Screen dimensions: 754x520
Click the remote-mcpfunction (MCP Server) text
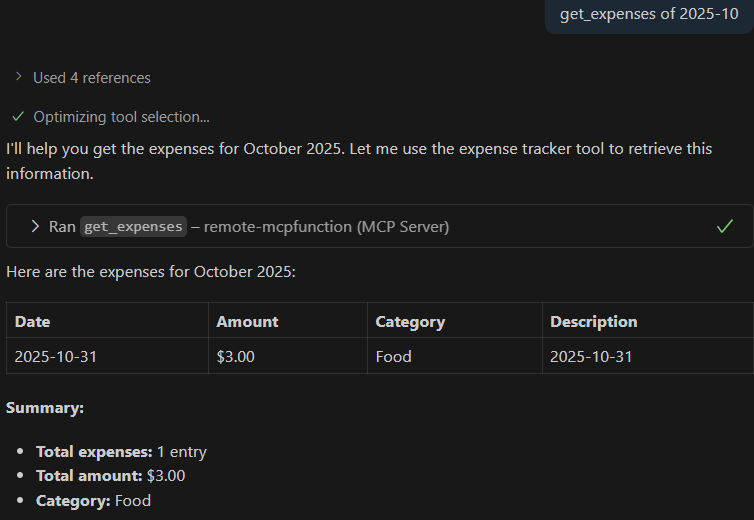coord(326,227)
